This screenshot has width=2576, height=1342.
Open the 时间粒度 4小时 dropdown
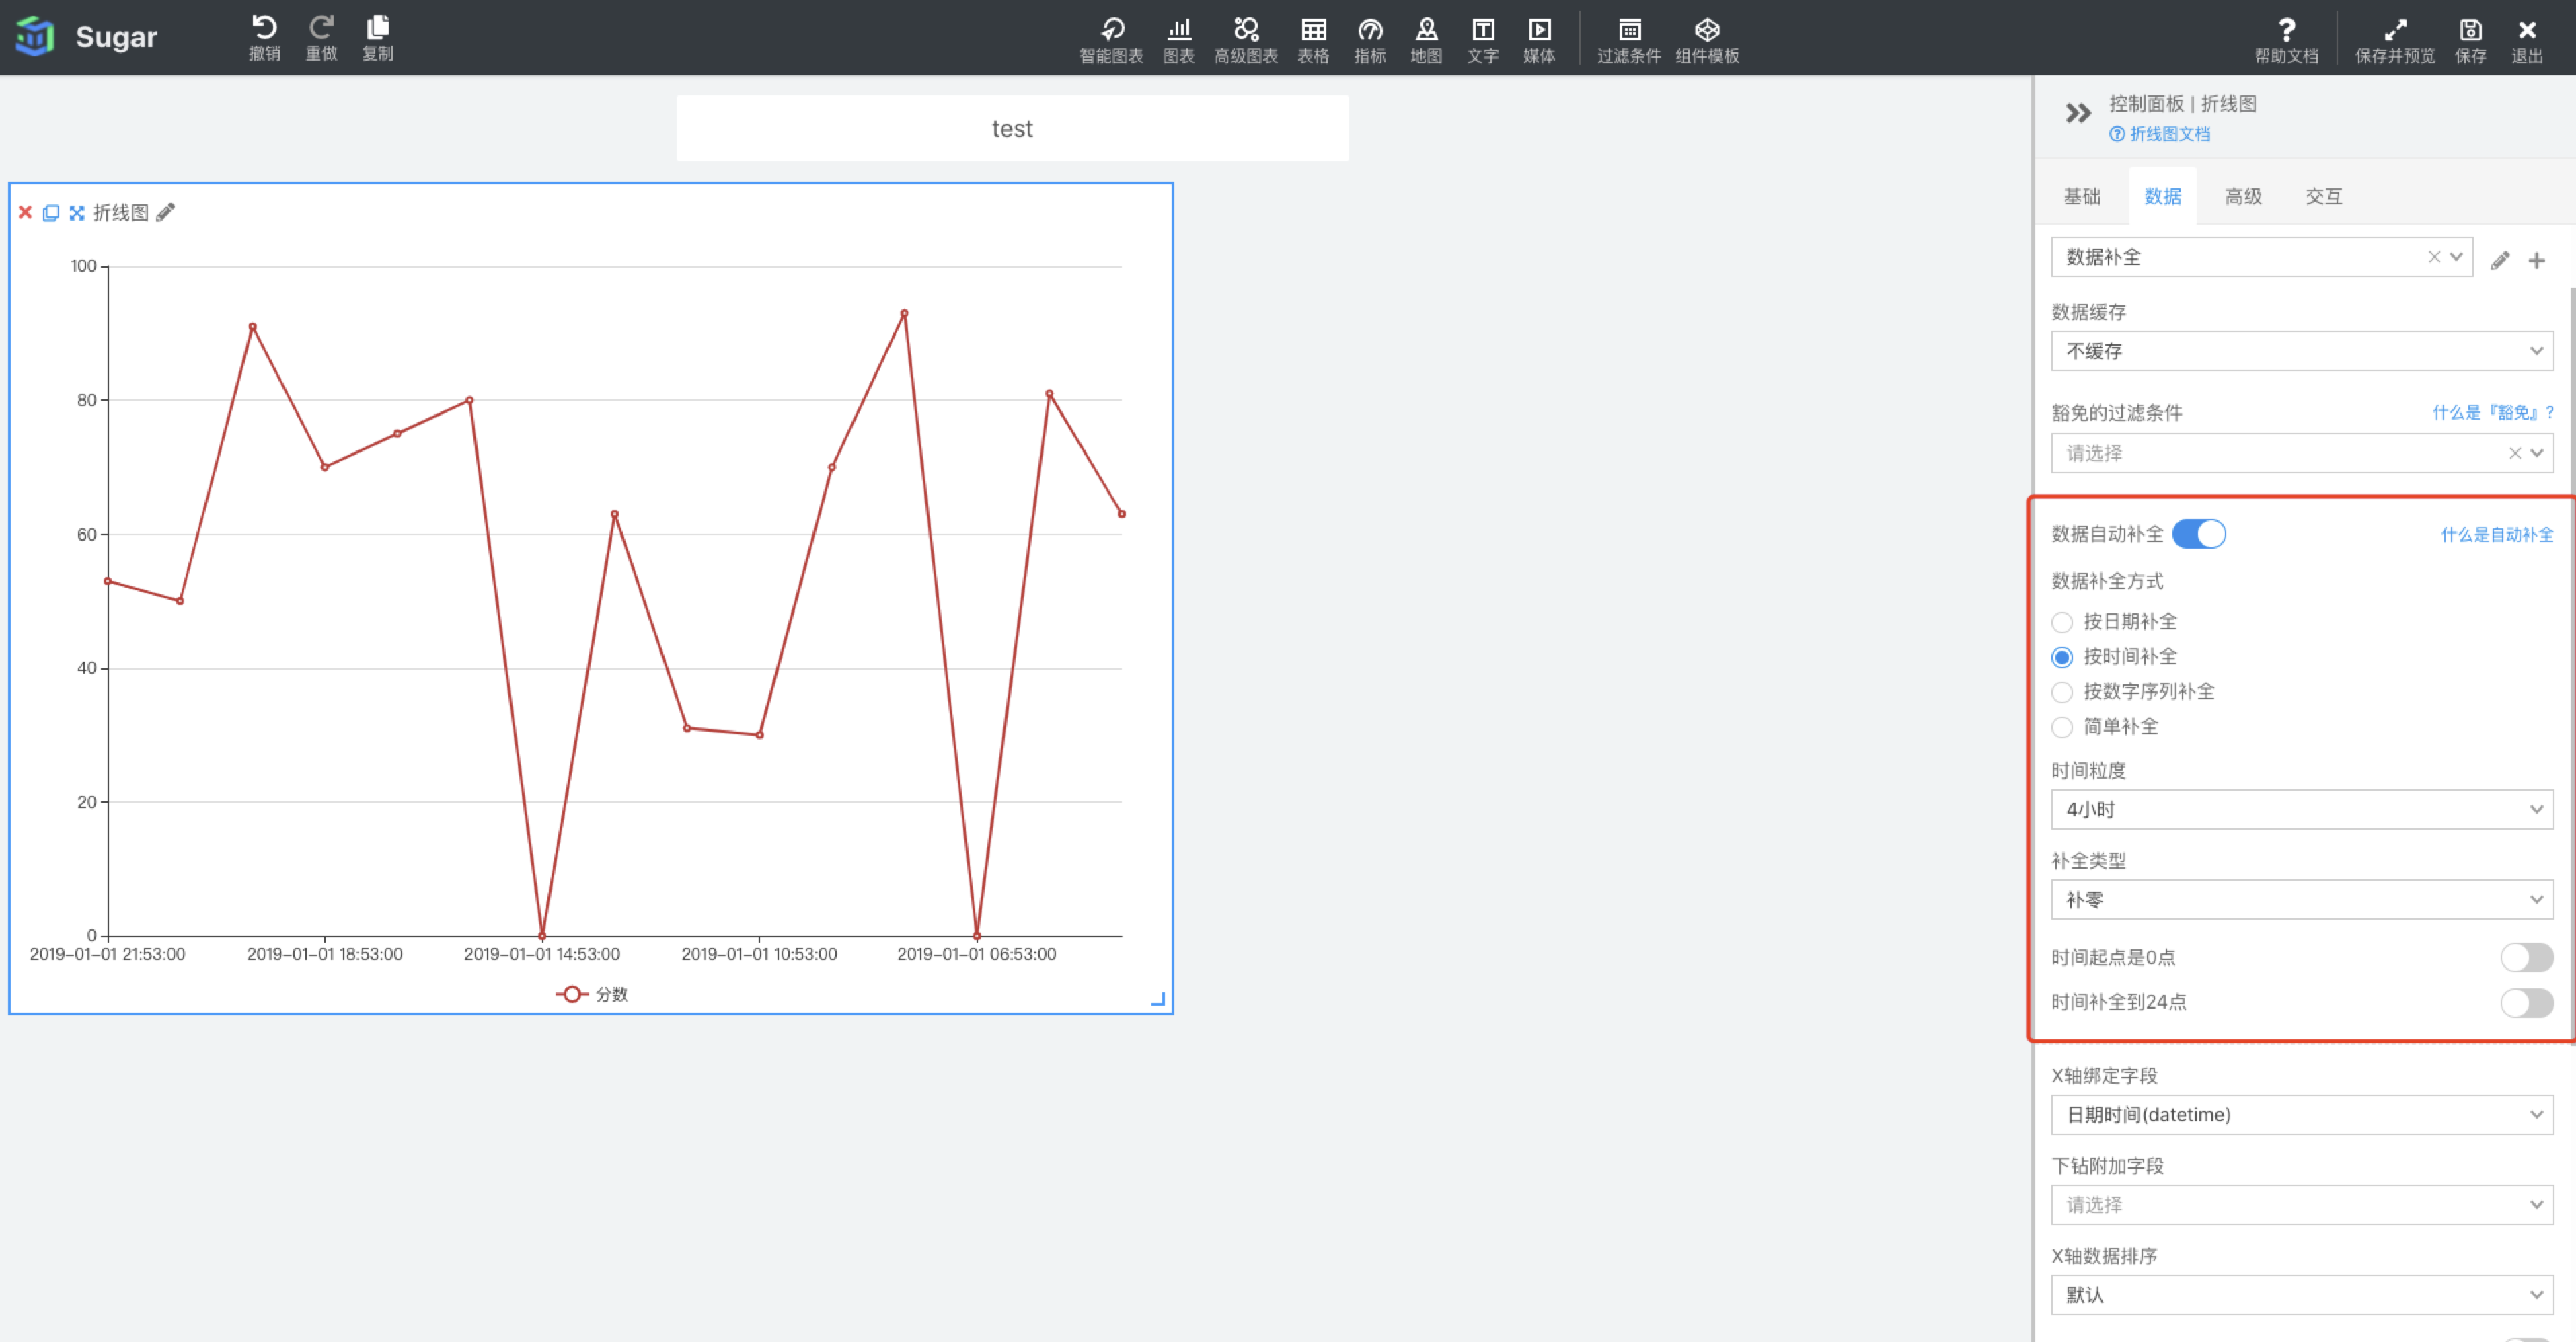coord(2302,809)
